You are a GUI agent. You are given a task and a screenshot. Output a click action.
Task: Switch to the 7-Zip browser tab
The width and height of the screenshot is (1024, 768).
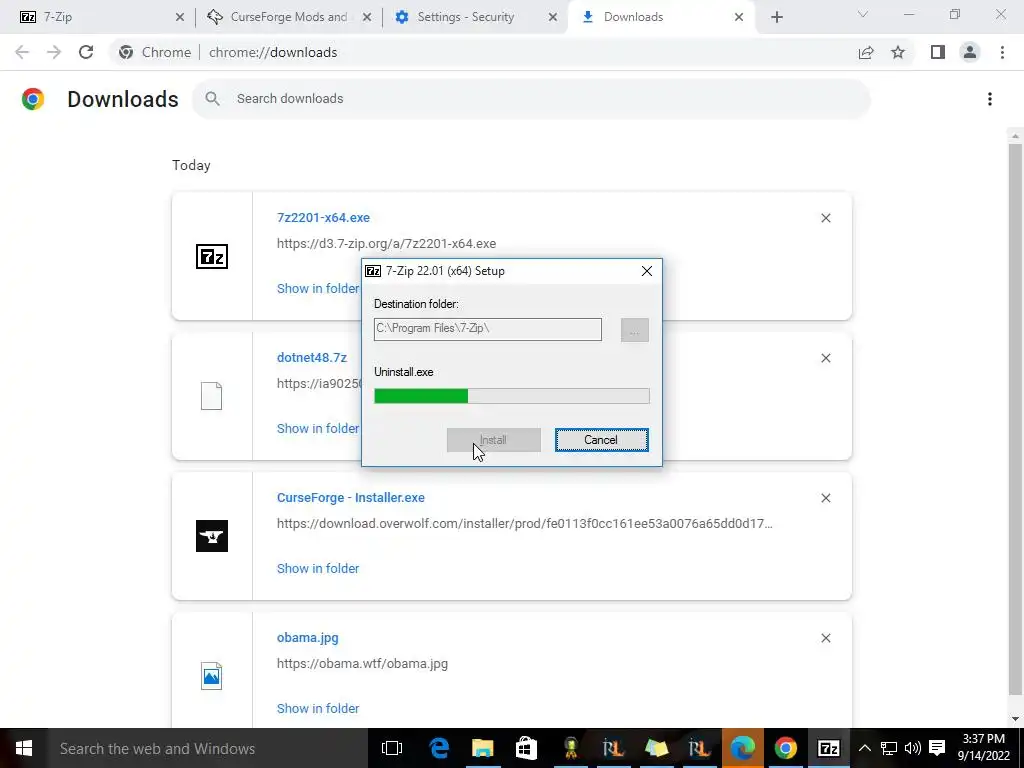[98, 17]
